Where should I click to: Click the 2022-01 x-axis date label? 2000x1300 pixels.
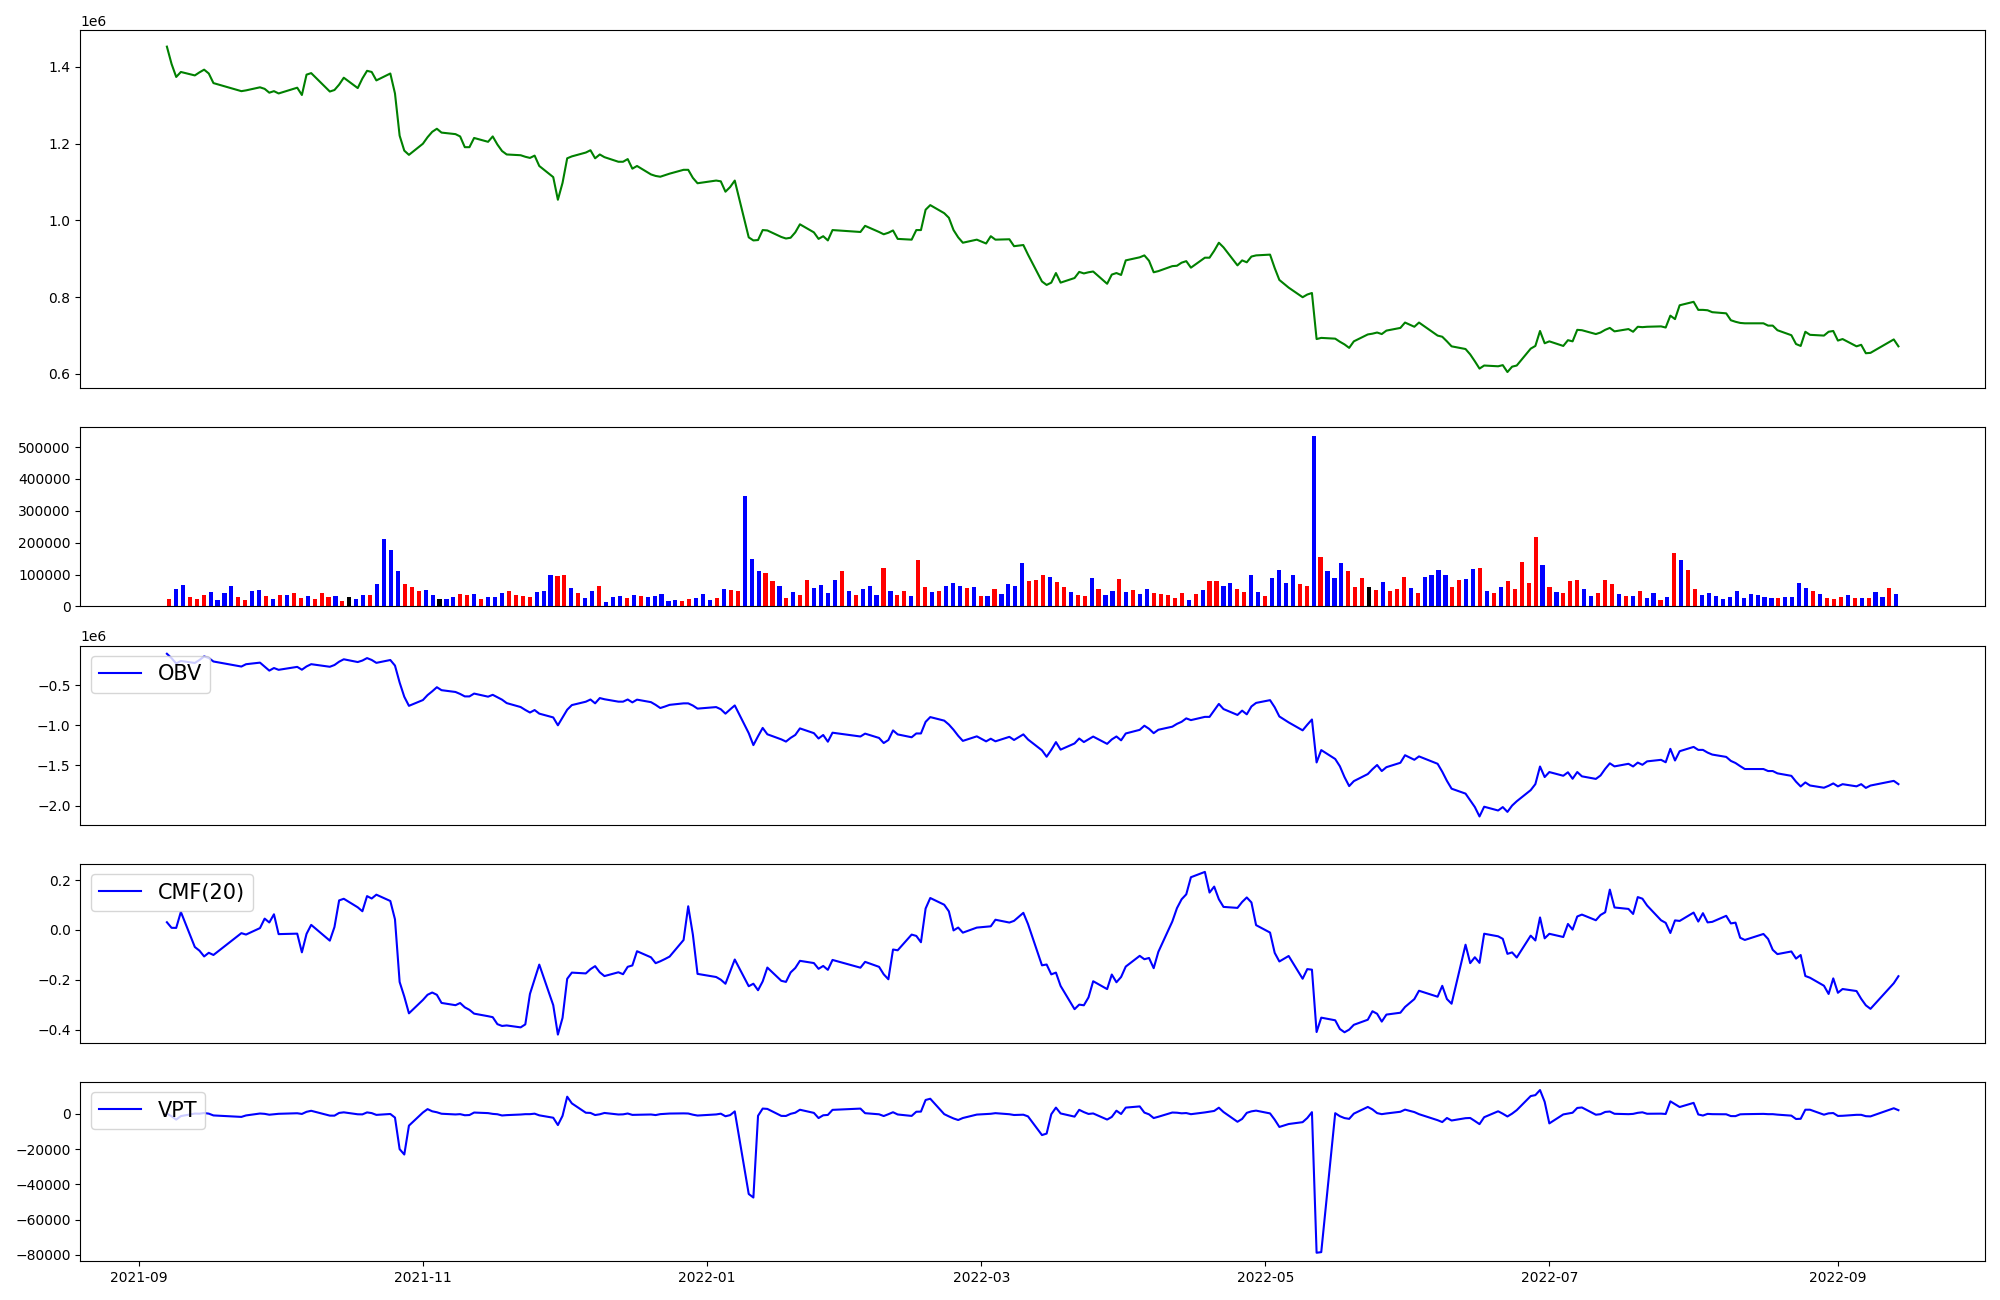(707, 1277)
